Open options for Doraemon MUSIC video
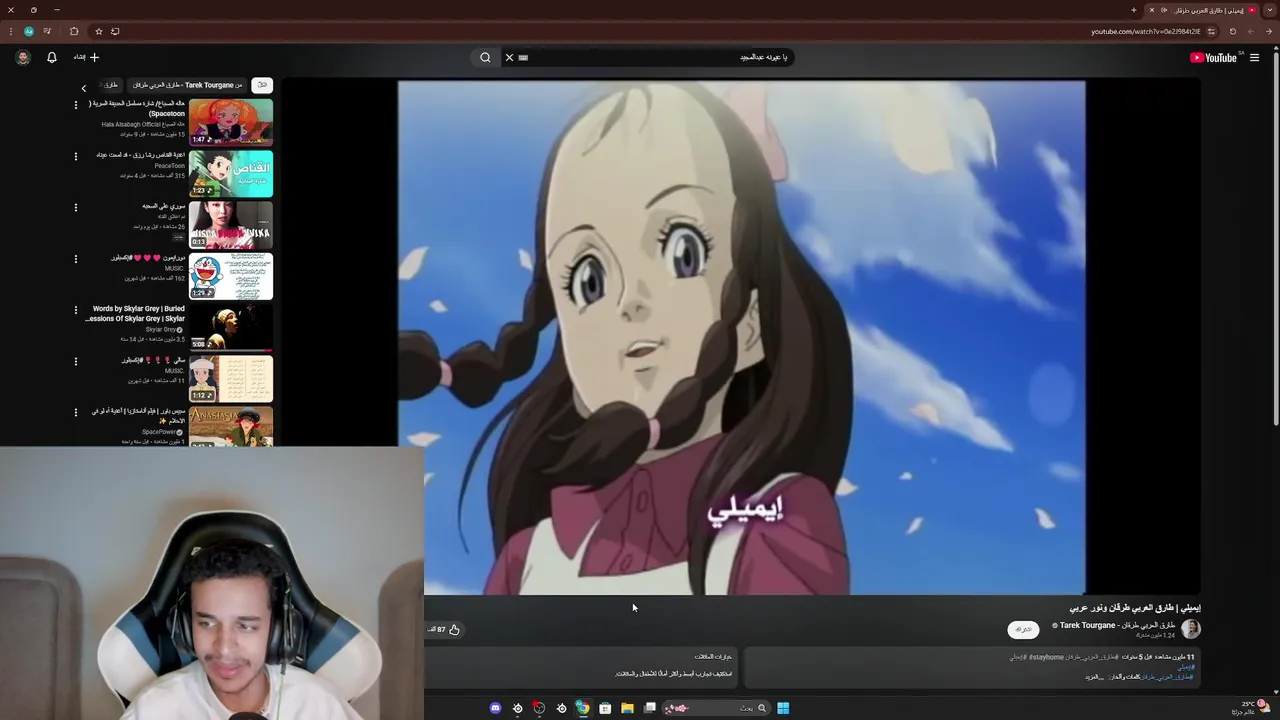Viewport: 1280px width, 720px height. point(75,259)
